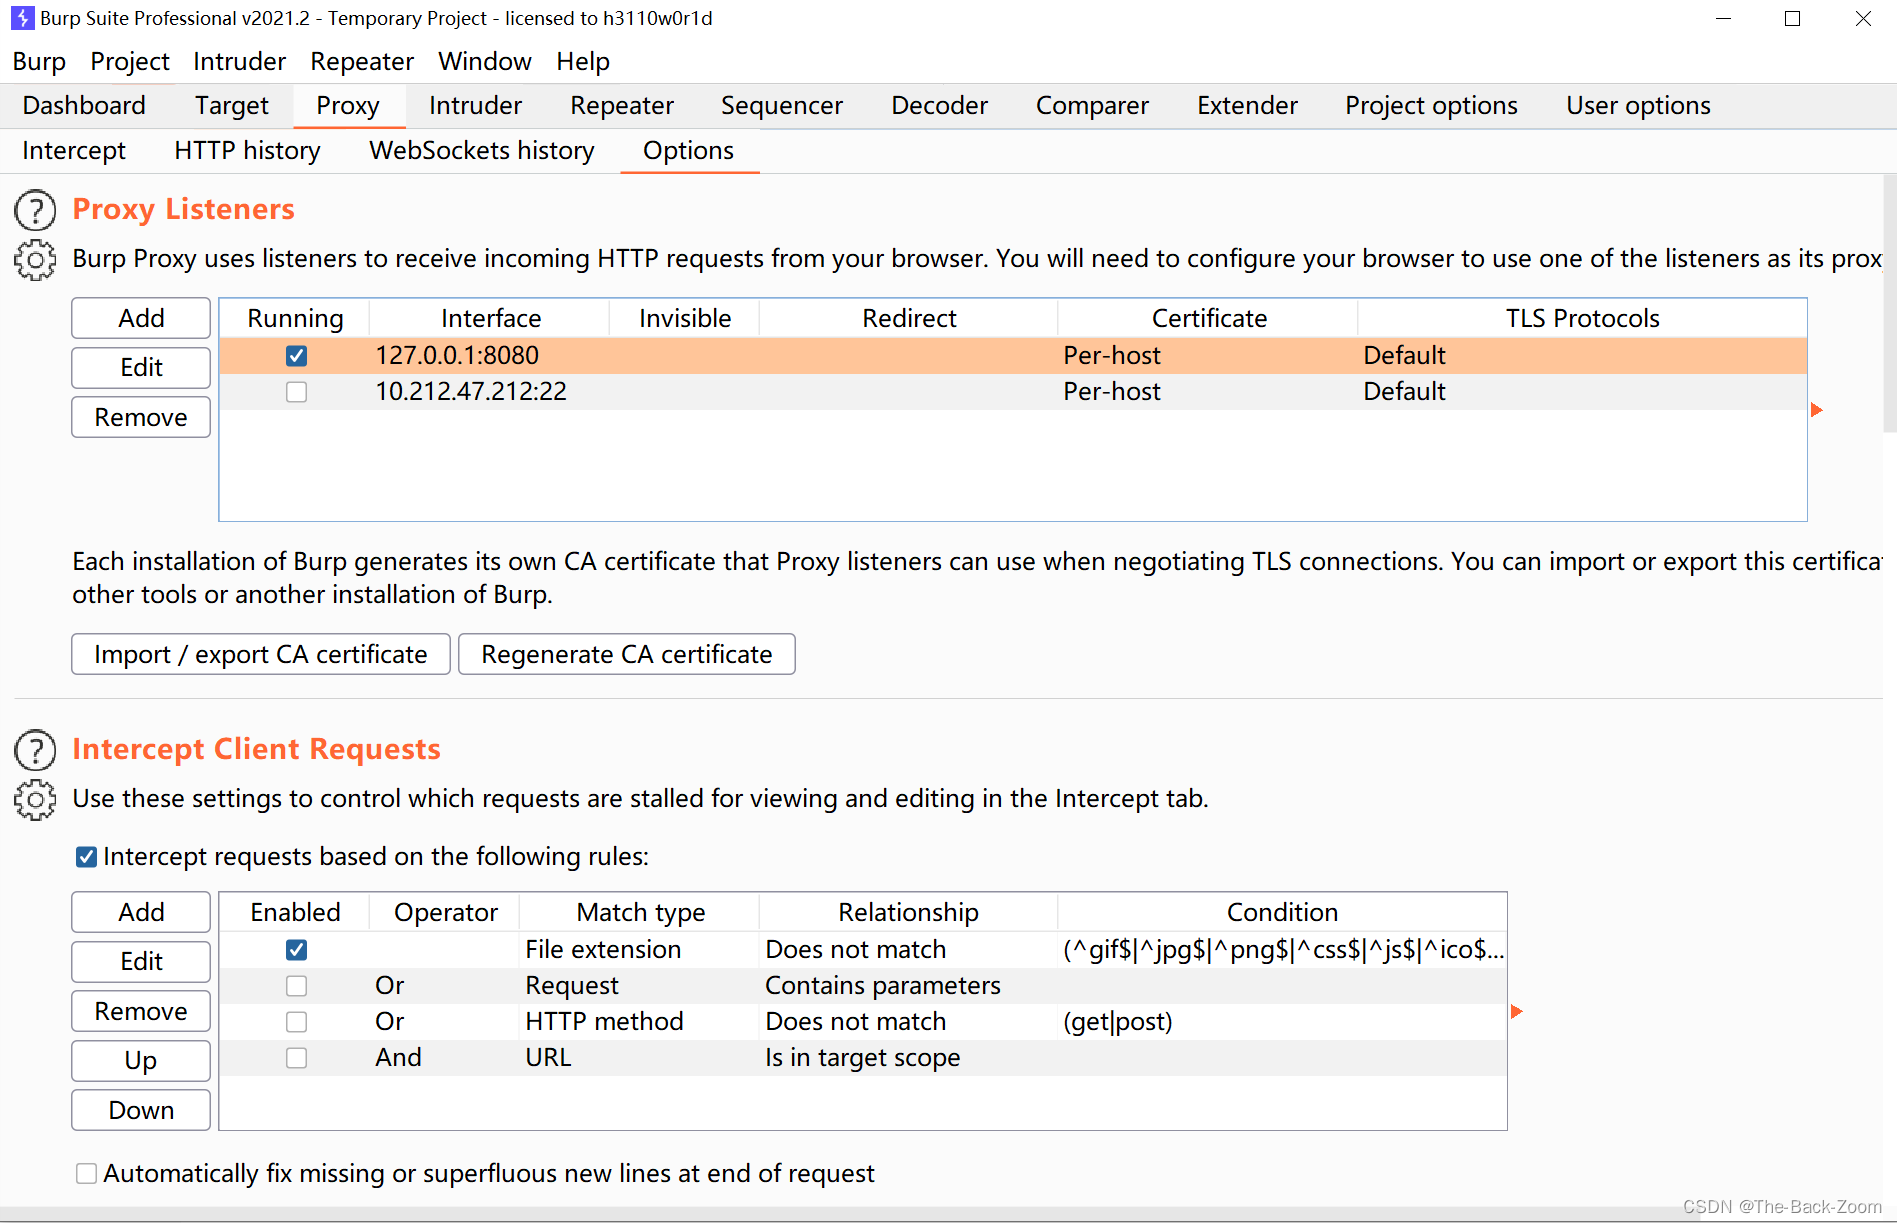
Task: Open Intercept Client Requests gear options
Action: click(35, 800)
